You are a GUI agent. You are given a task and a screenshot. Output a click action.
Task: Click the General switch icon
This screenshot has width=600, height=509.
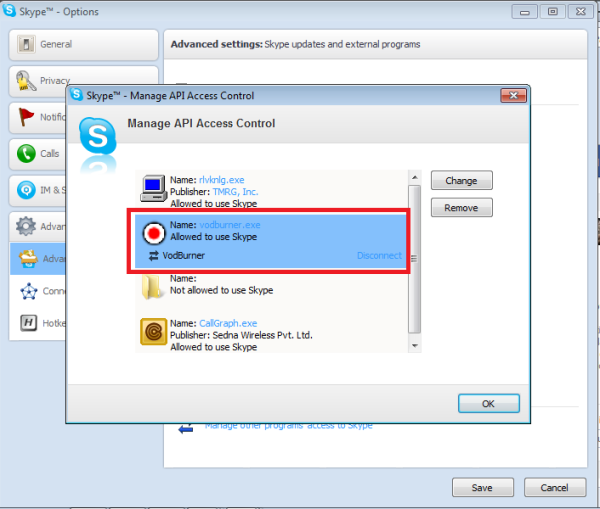coord(26,44)
